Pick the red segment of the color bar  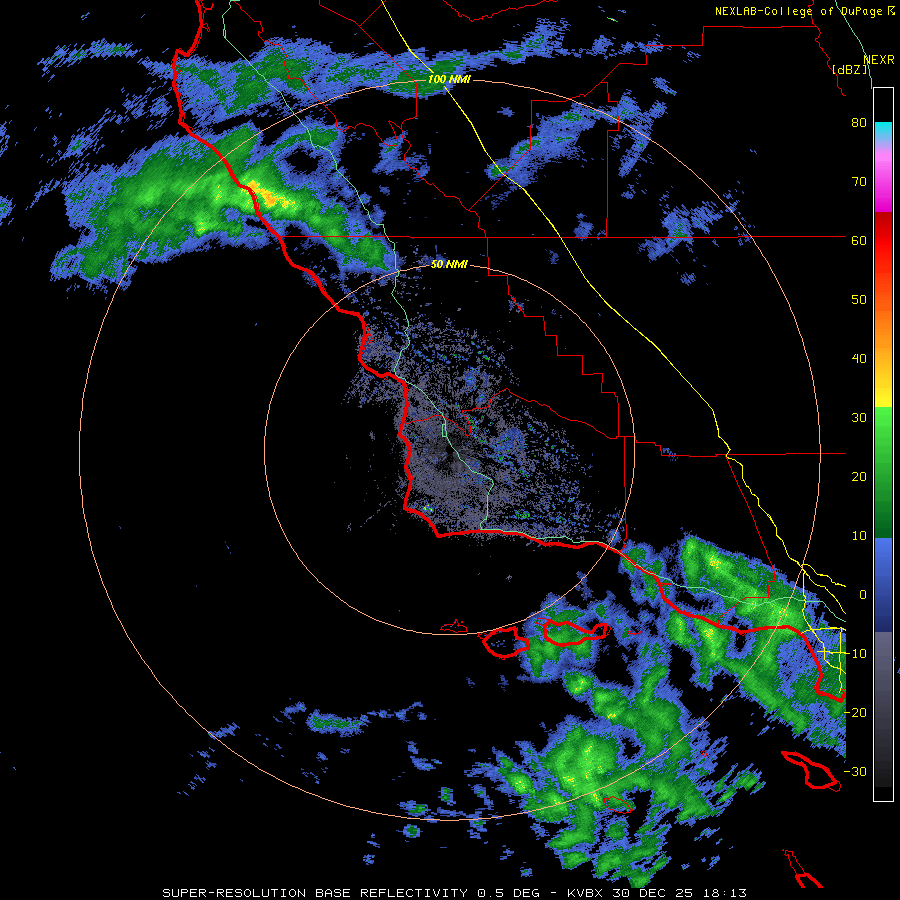(x=883, y=241)
